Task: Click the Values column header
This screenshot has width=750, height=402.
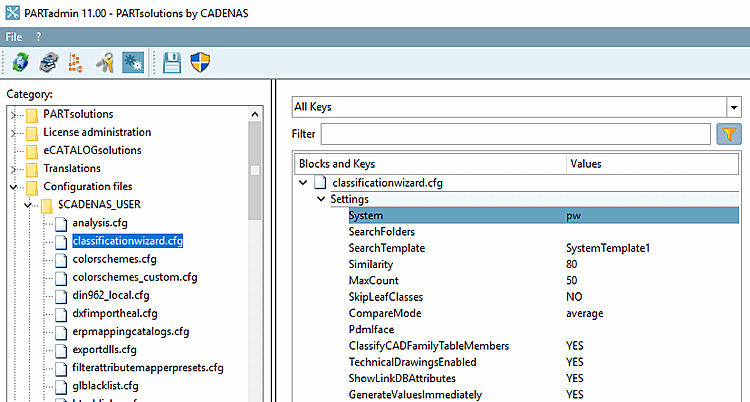Action: pyautogui.click(x=652, y=164)
